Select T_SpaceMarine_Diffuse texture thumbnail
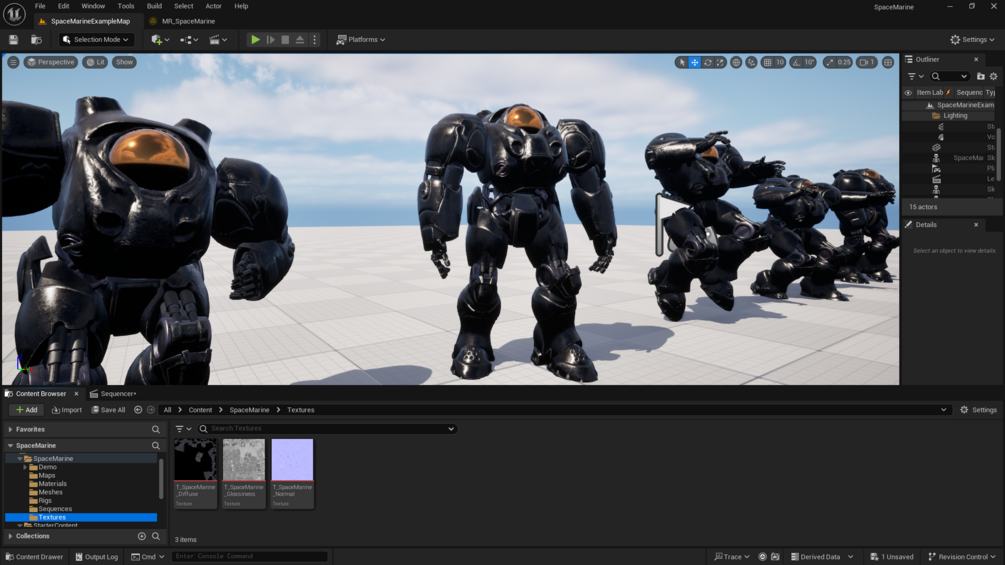The width and height of the screenshot is (1005, 565). click(195, 473)
